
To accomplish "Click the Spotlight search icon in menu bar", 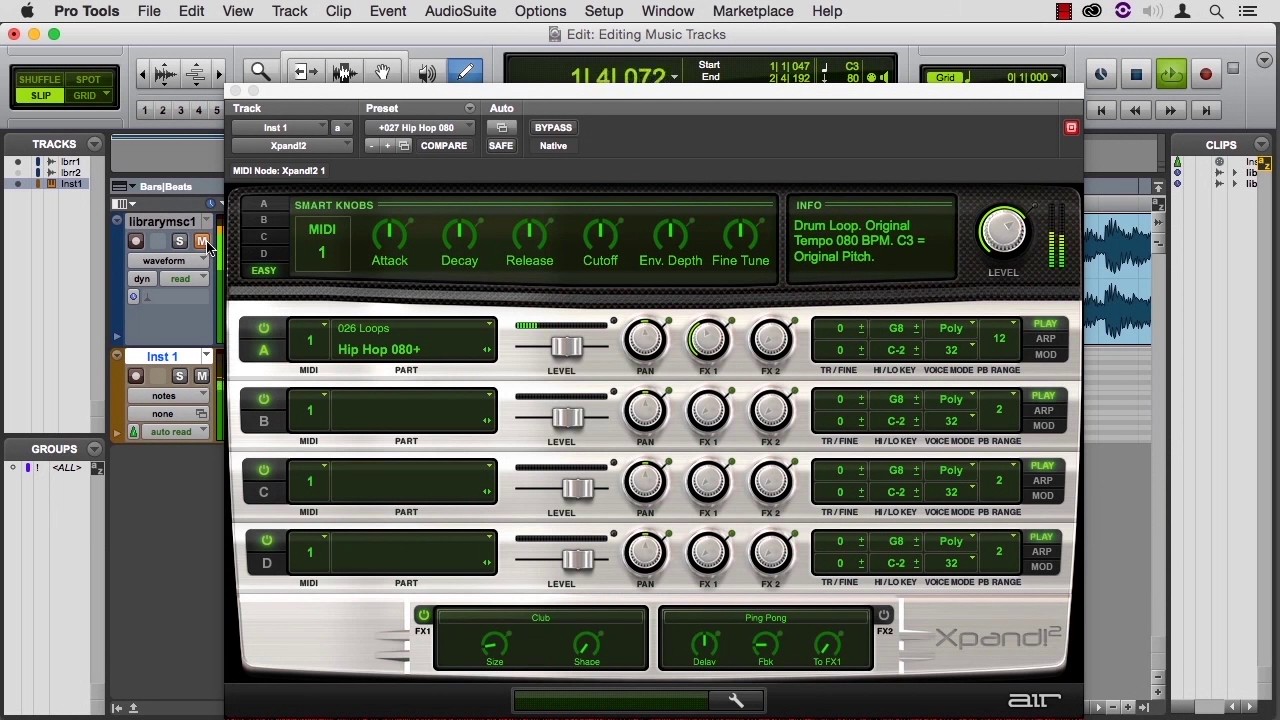I will pos(1216,11).
